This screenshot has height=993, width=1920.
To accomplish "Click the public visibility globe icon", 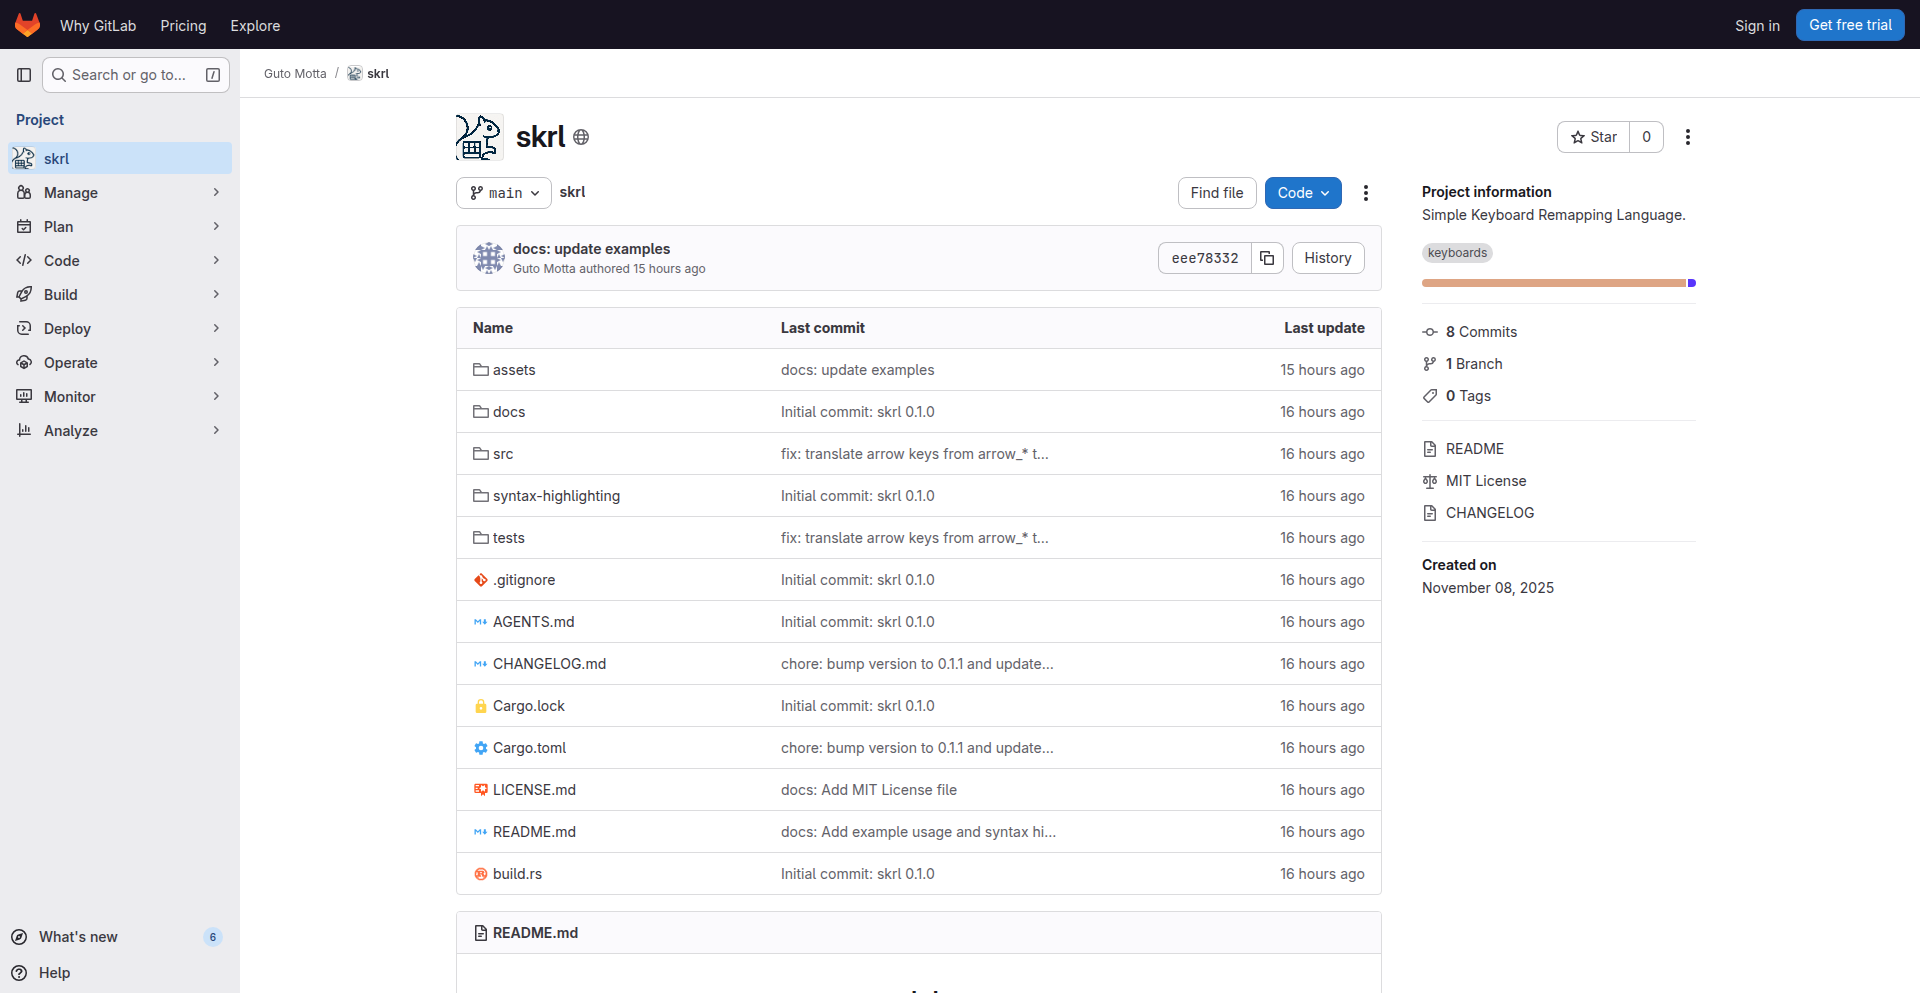I will coord(581,137).
